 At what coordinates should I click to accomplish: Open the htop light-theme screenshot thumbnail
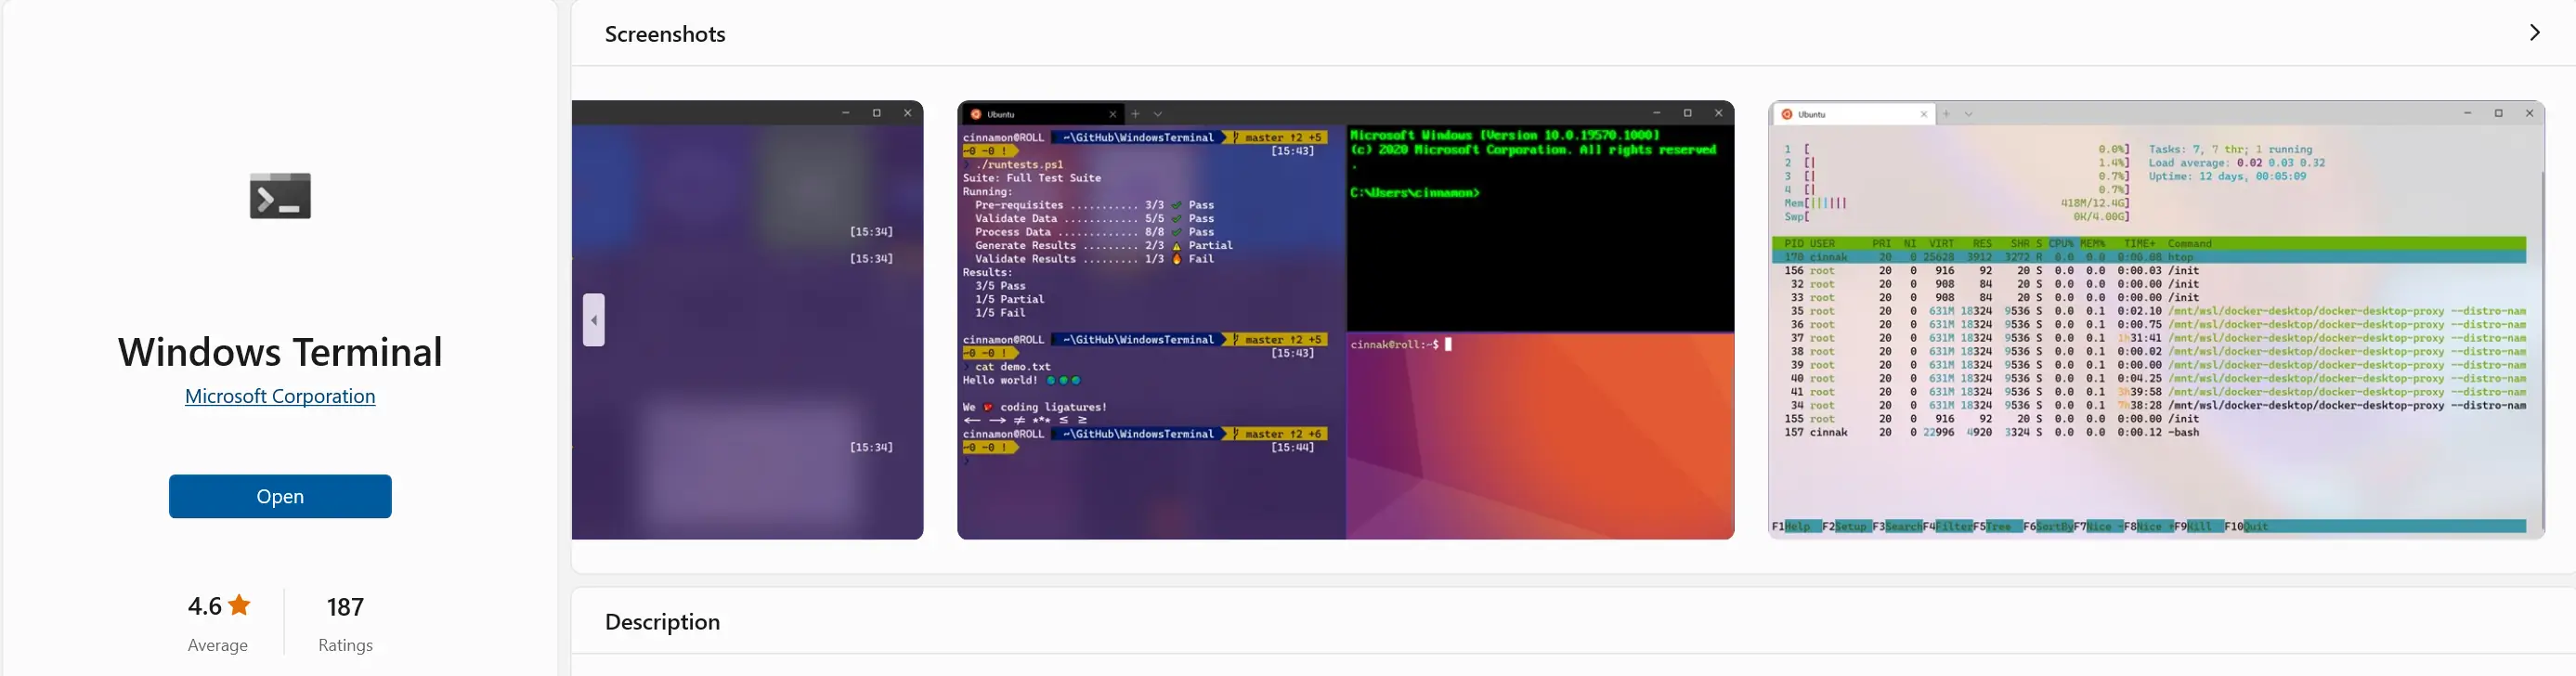(x=2156, y=320)
